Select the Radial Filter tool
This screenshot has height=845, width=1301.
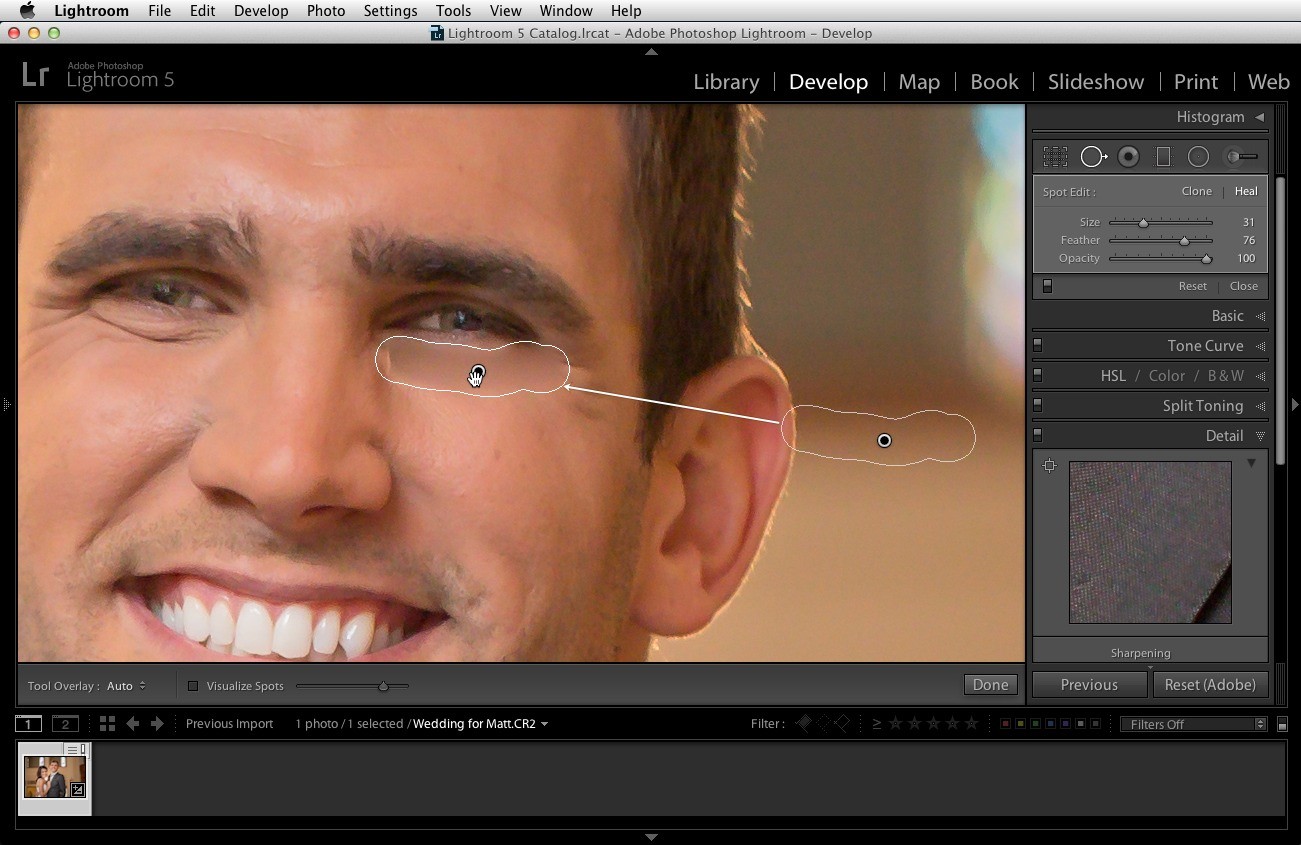[x=1198, y=157]
